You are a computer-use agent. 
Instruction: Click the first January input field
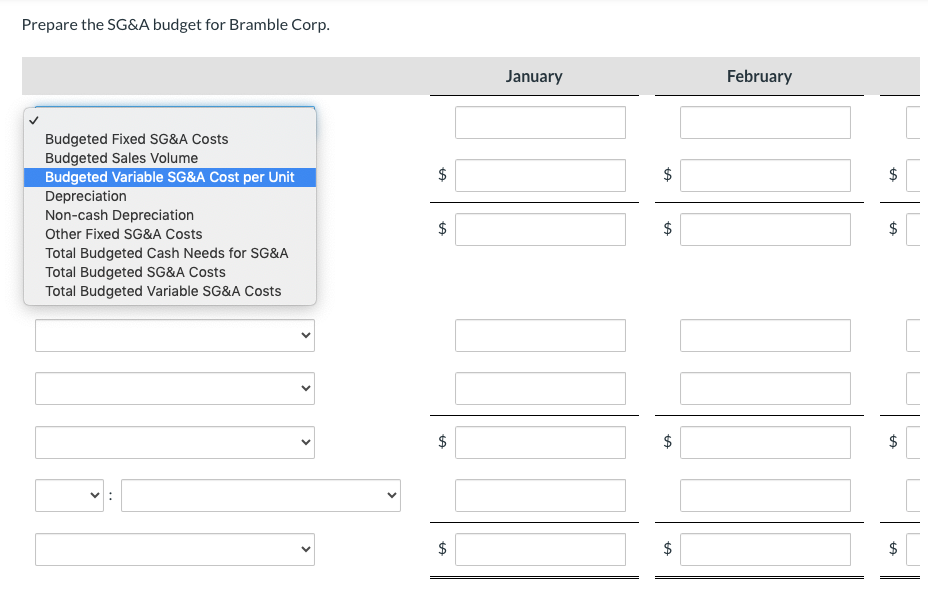click(x=540, y=122)
